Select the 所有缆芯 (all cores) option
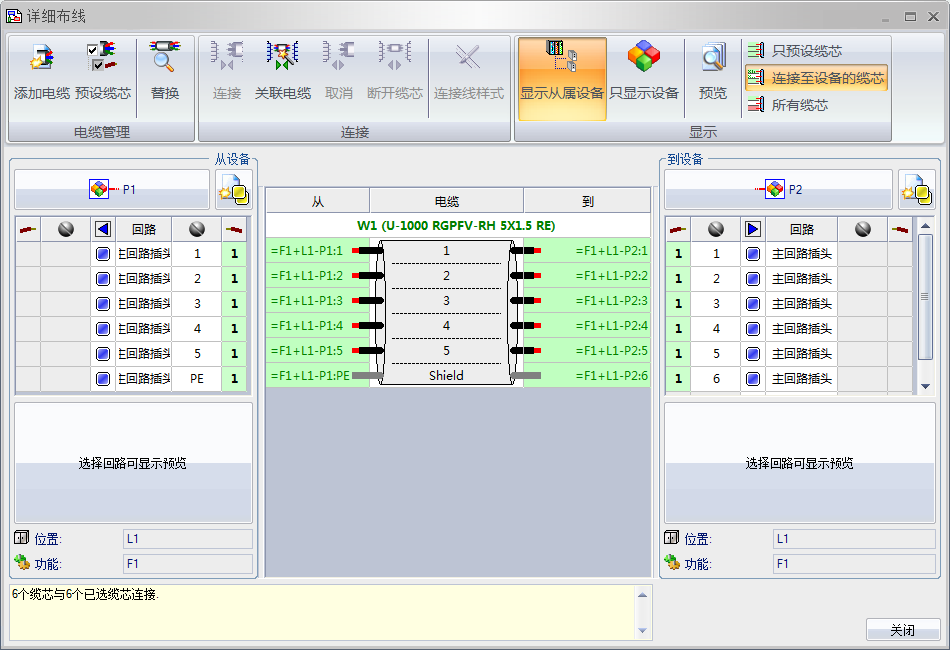Screen dimensions: 950x650 (x=799, y=105)
